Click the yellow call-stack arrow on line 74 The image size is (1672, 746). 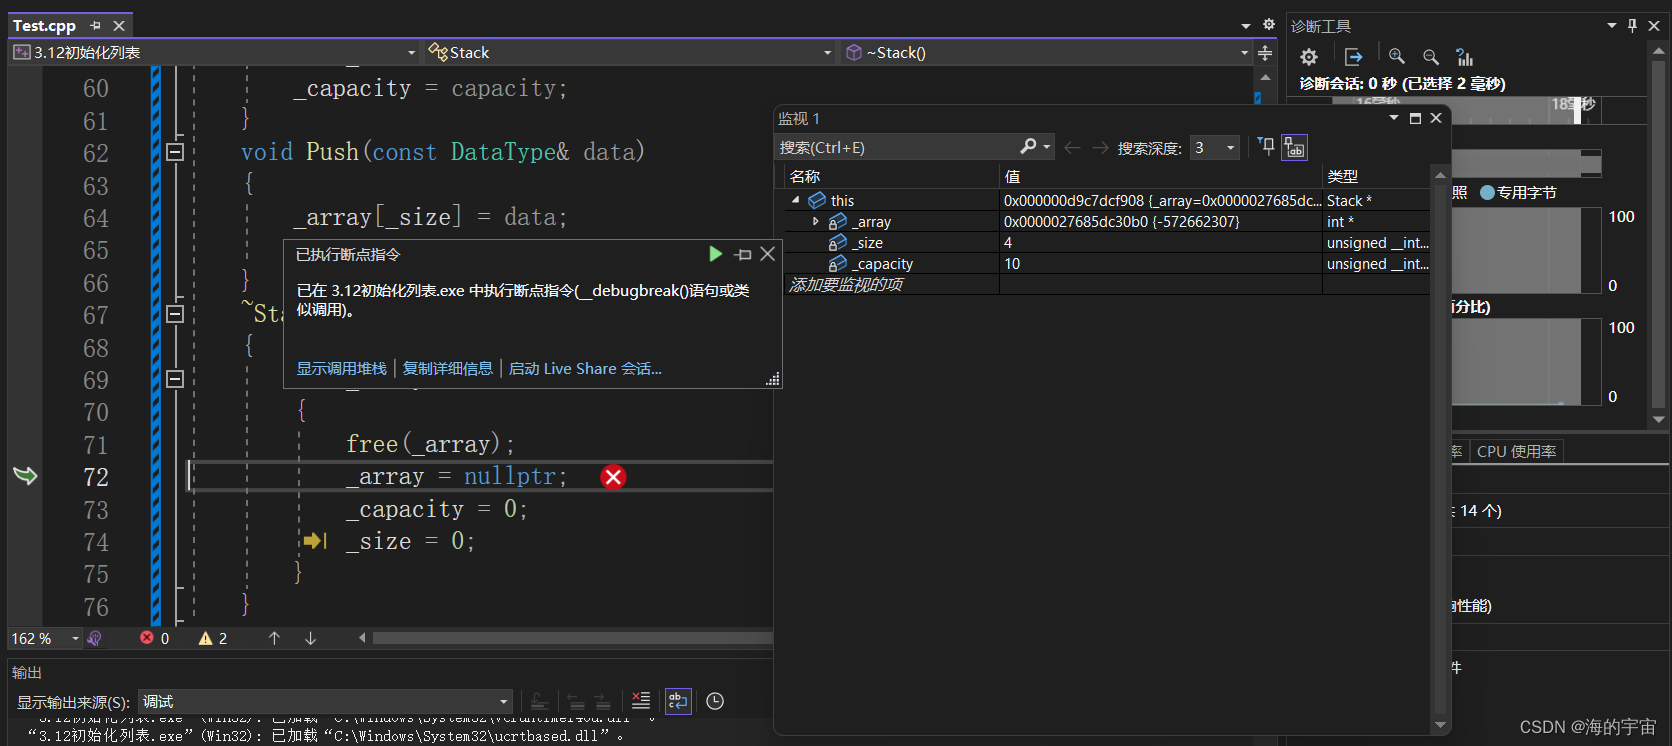tap(315, 541)
